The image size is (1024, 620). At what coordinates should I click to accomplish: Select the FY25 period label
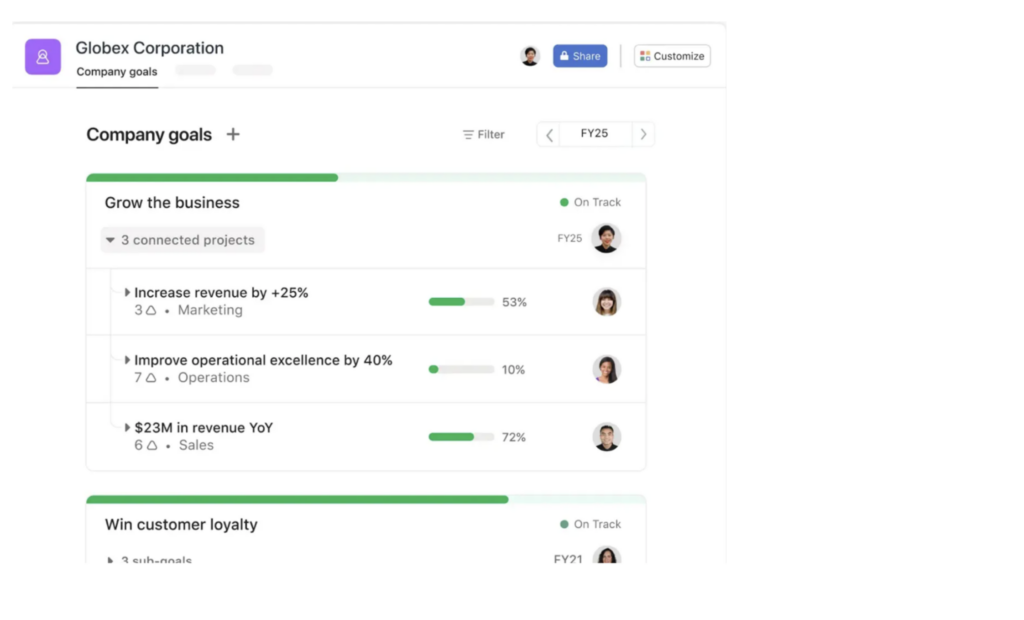coord(594,133)
